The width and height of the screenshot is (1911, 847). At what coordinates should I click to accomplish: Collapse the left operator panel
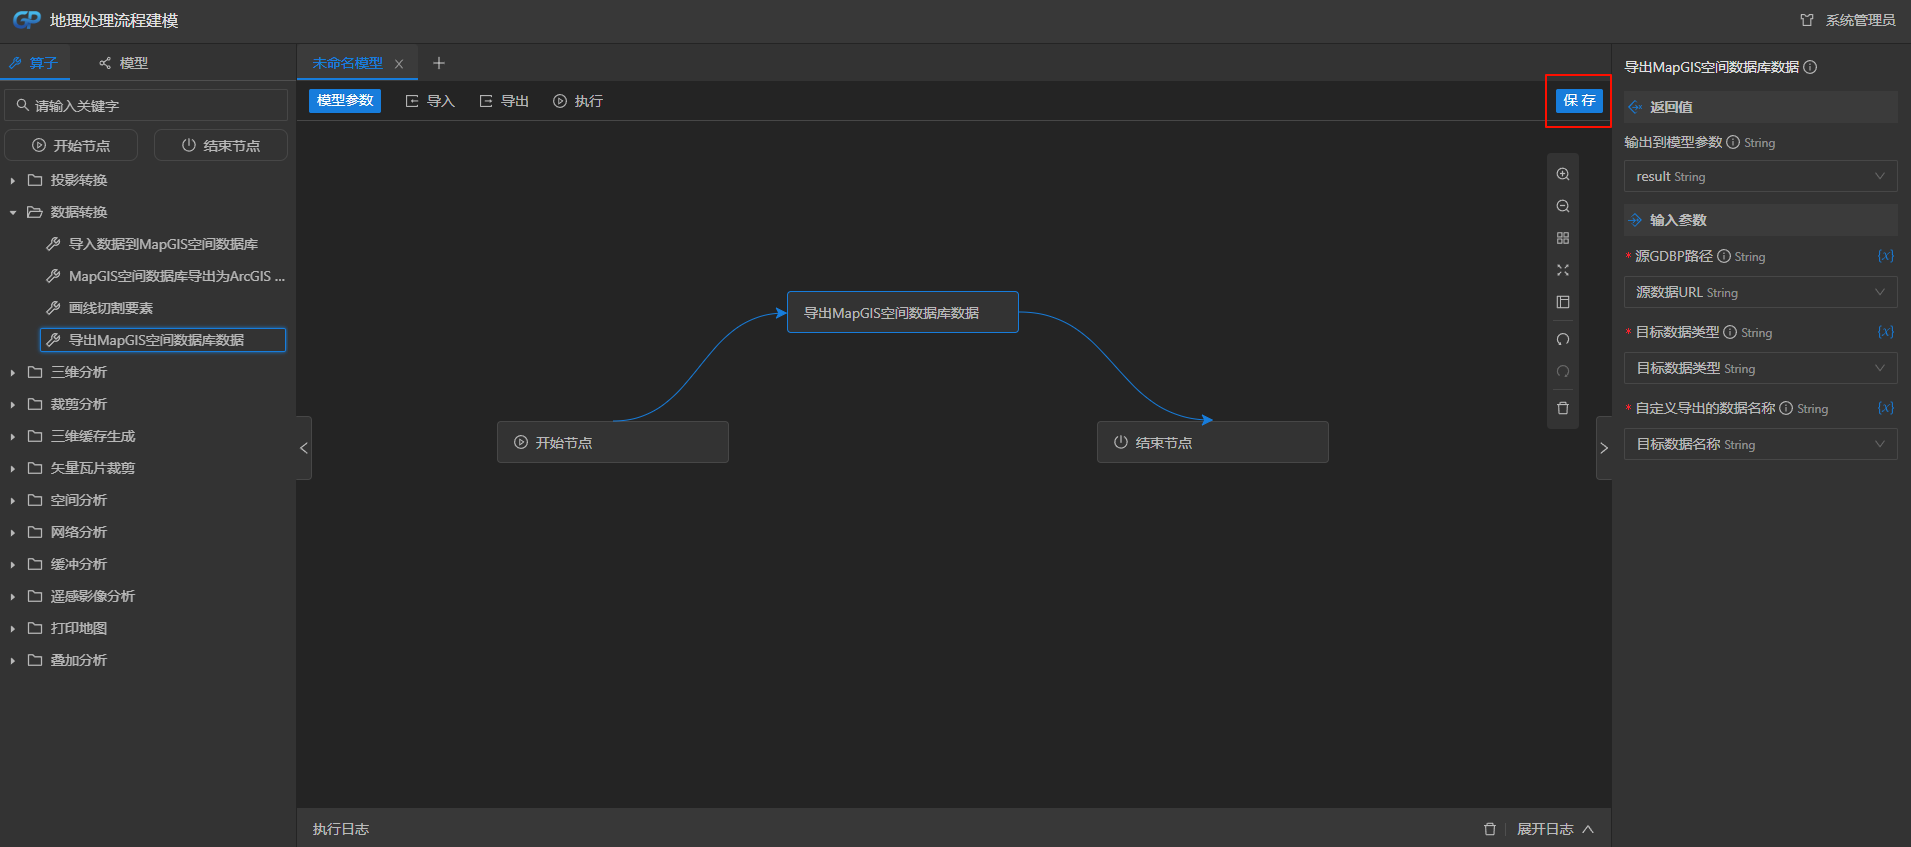[304, 448]
